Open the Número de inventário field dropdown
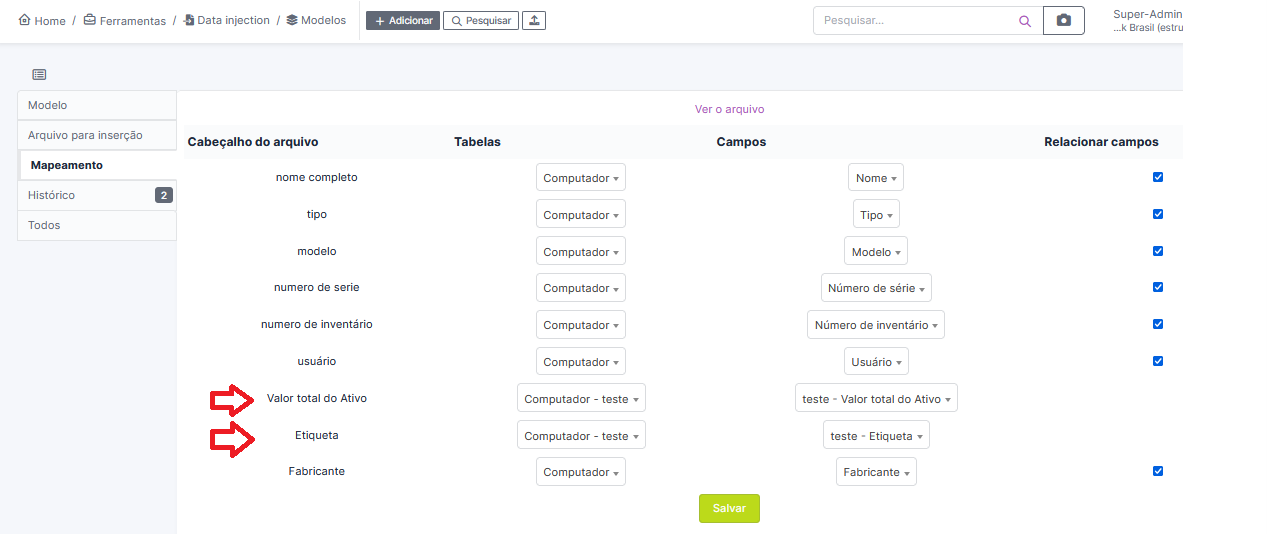The height and width of the screenshot is (534, 1267). (x=876, y=325)
